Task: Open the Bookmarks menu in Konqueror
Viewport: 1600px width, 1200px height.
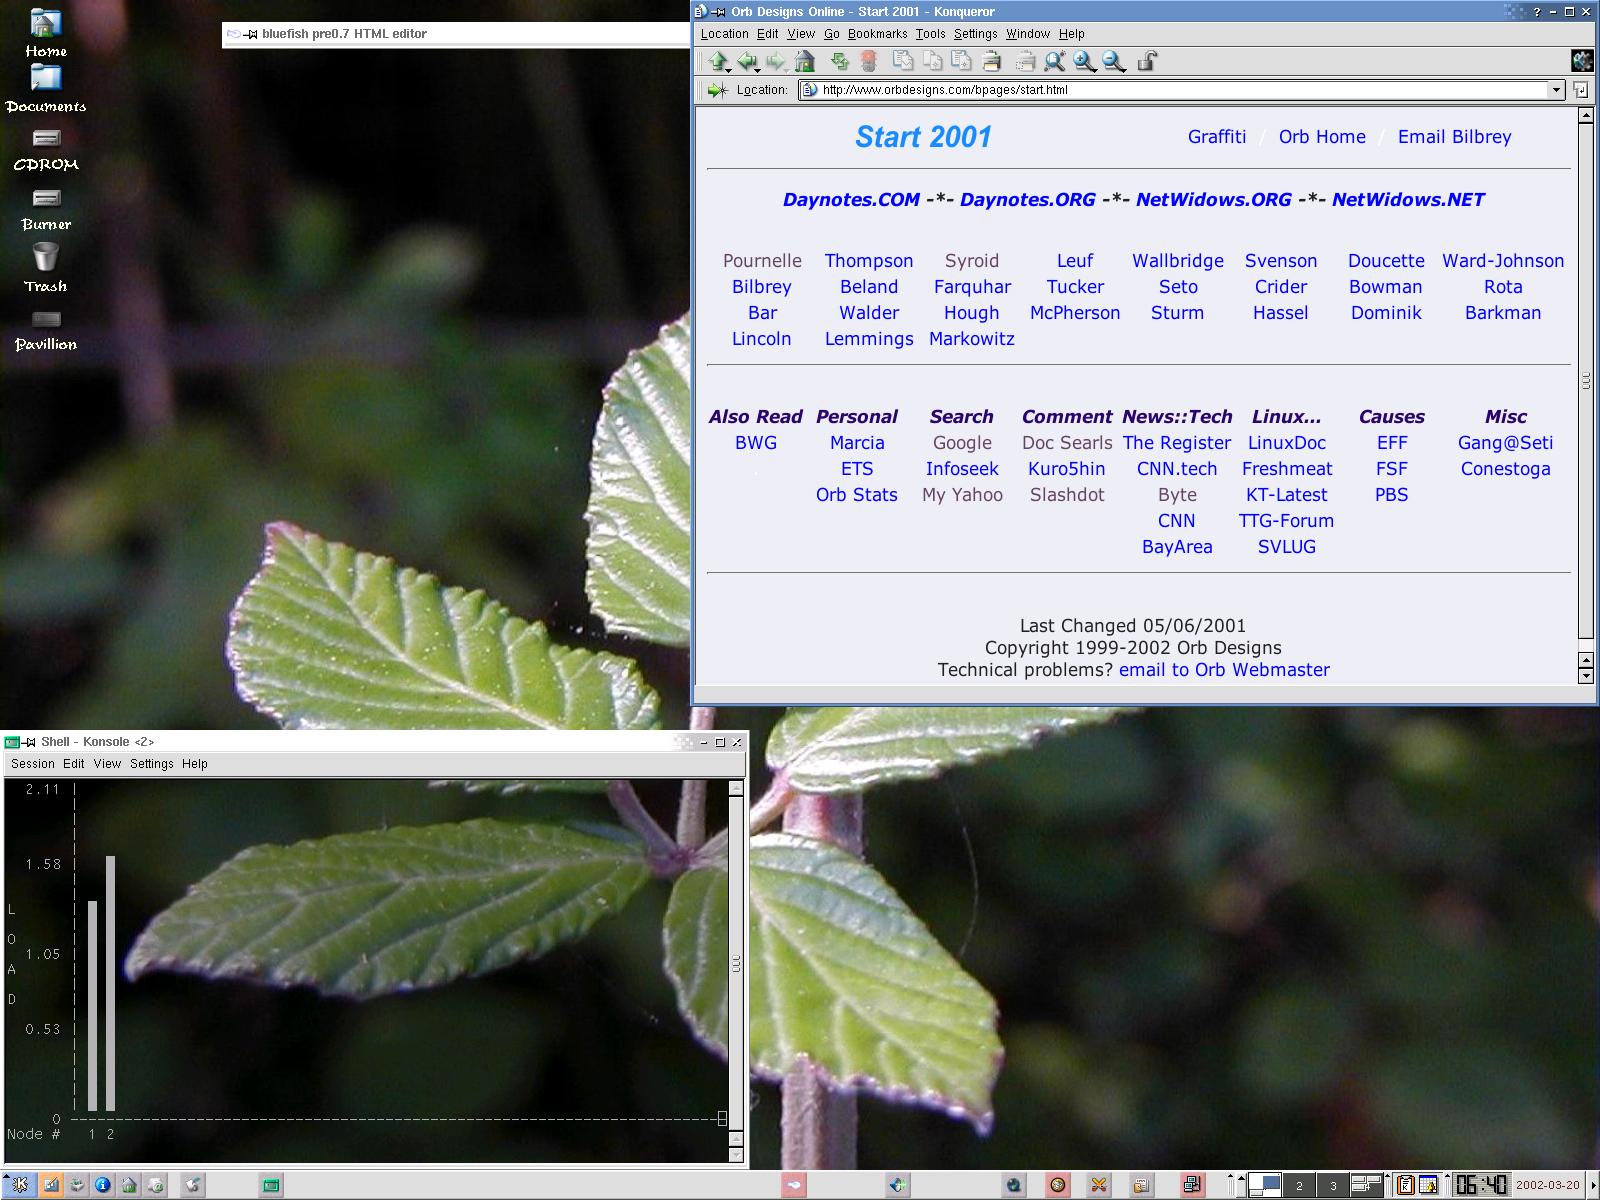Action: tap(877, 34)
